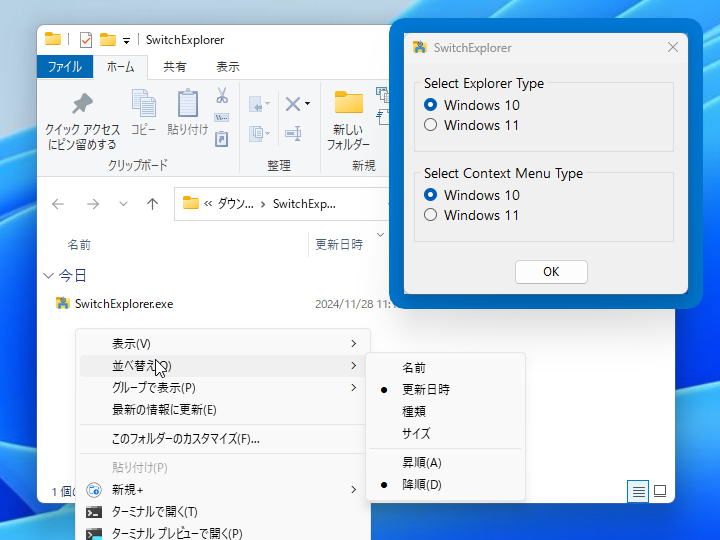The image size is (720, 540).
Task: Click the 名前 column header
Action: [x=79, y=245]
